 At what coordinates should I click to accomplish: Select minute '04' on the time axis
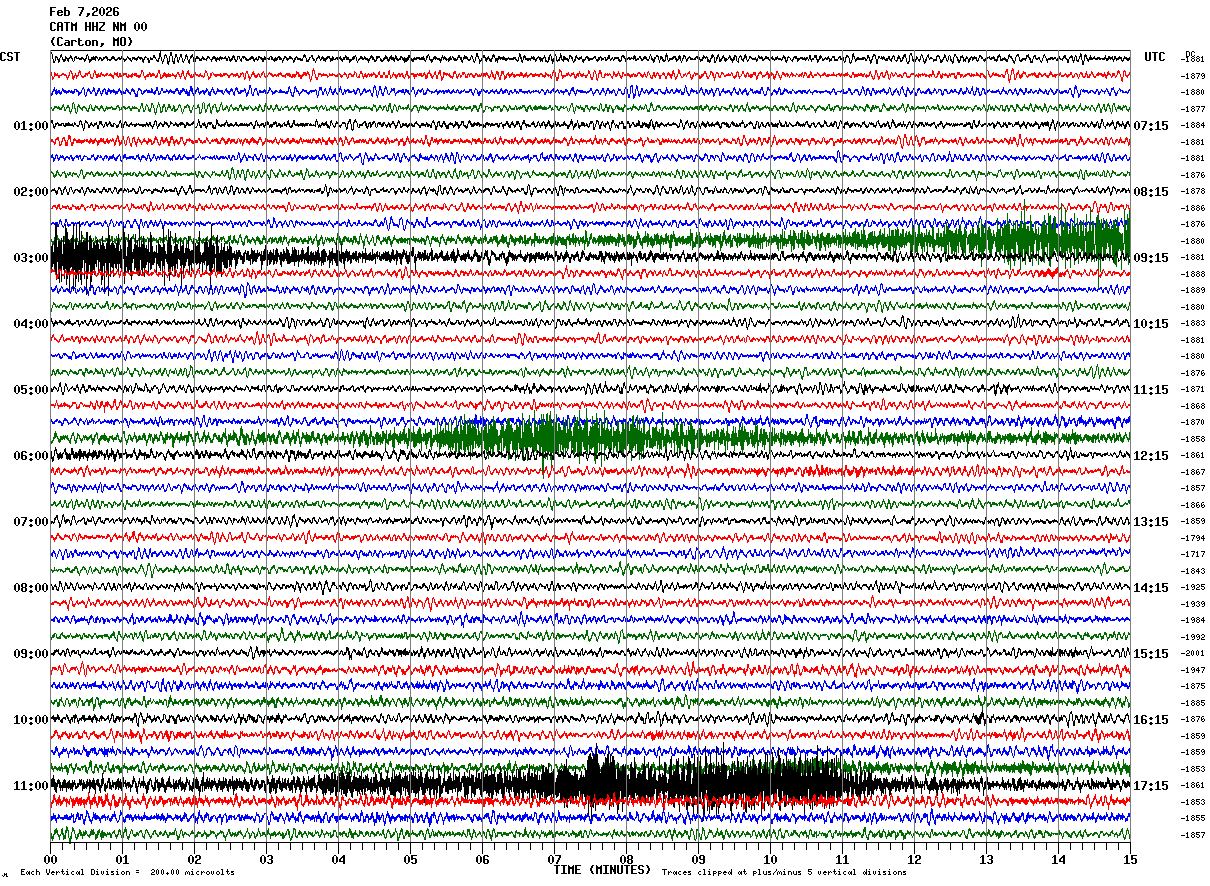click(338, 859)
